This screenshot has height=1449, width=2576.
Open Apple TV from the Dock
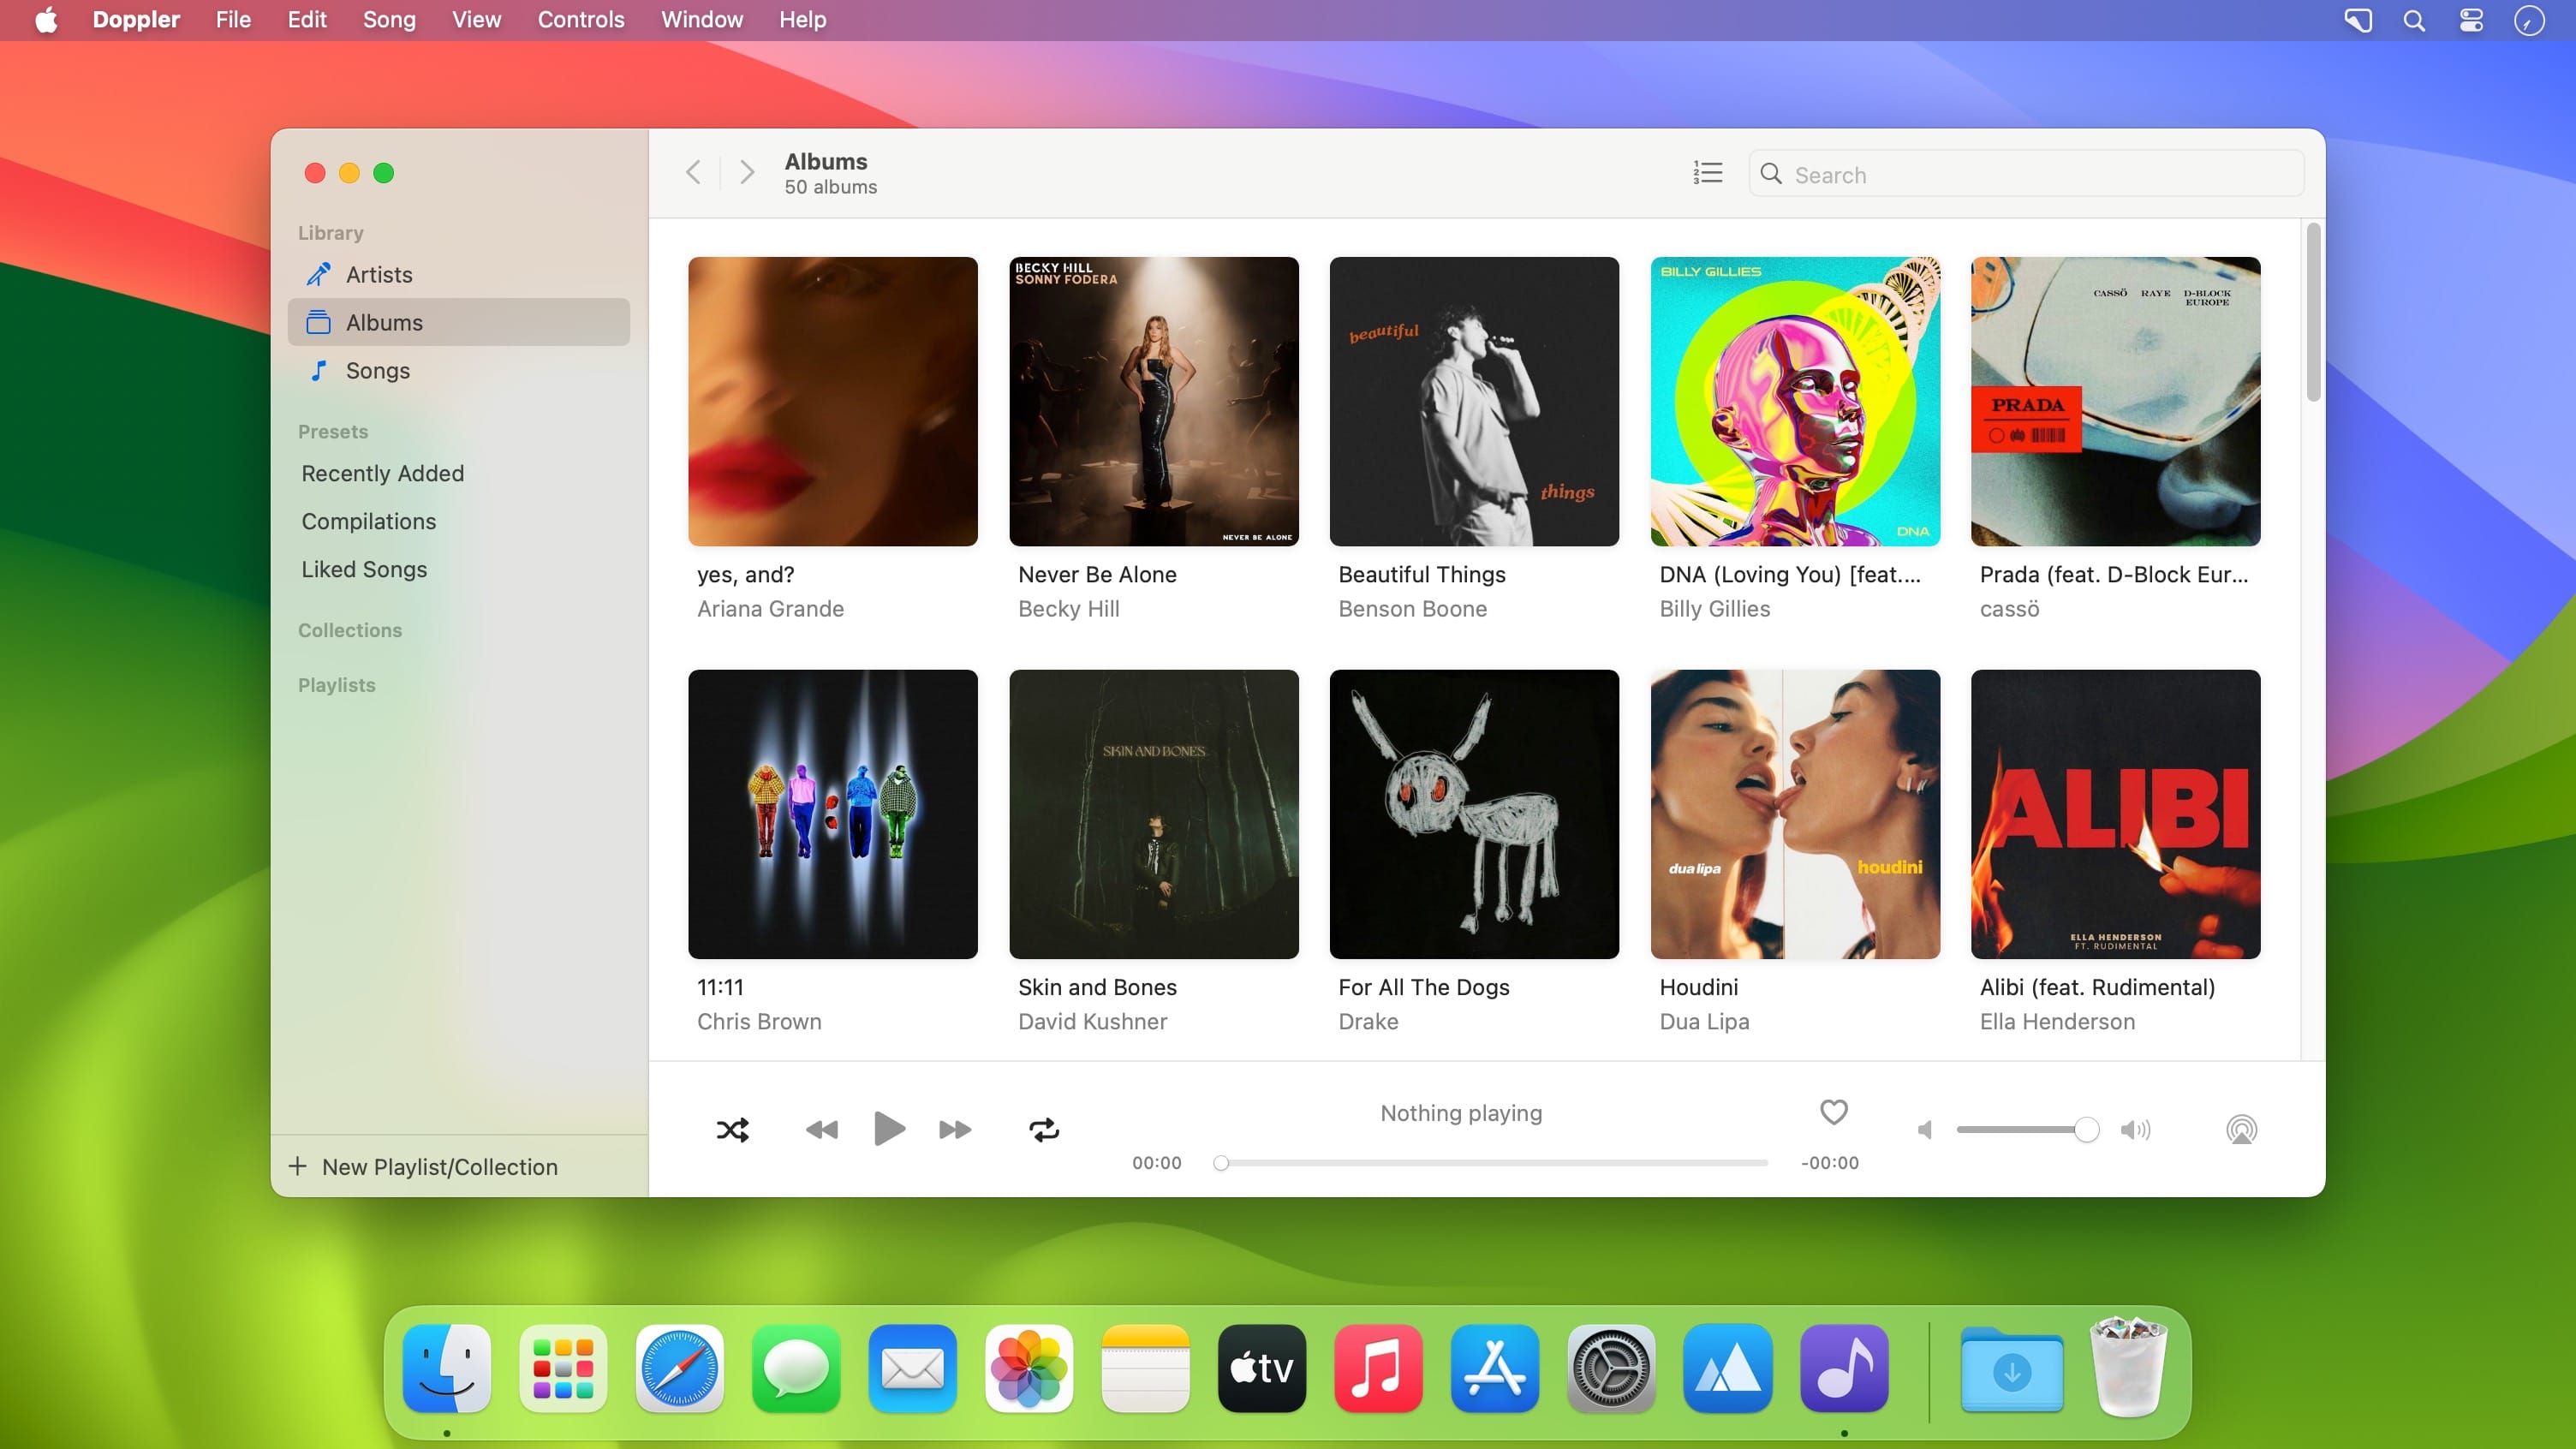point(1262,1368)
